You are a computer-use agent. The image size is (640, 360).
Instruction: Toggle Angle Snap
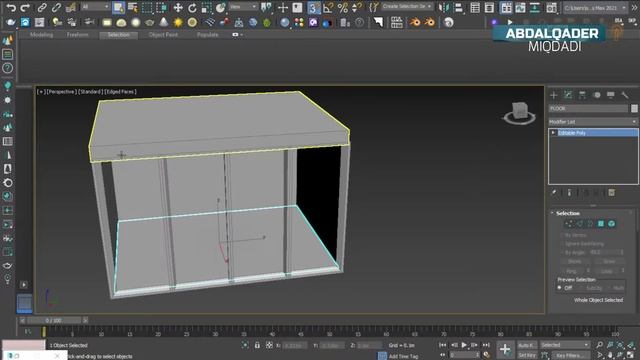point(328,7)
